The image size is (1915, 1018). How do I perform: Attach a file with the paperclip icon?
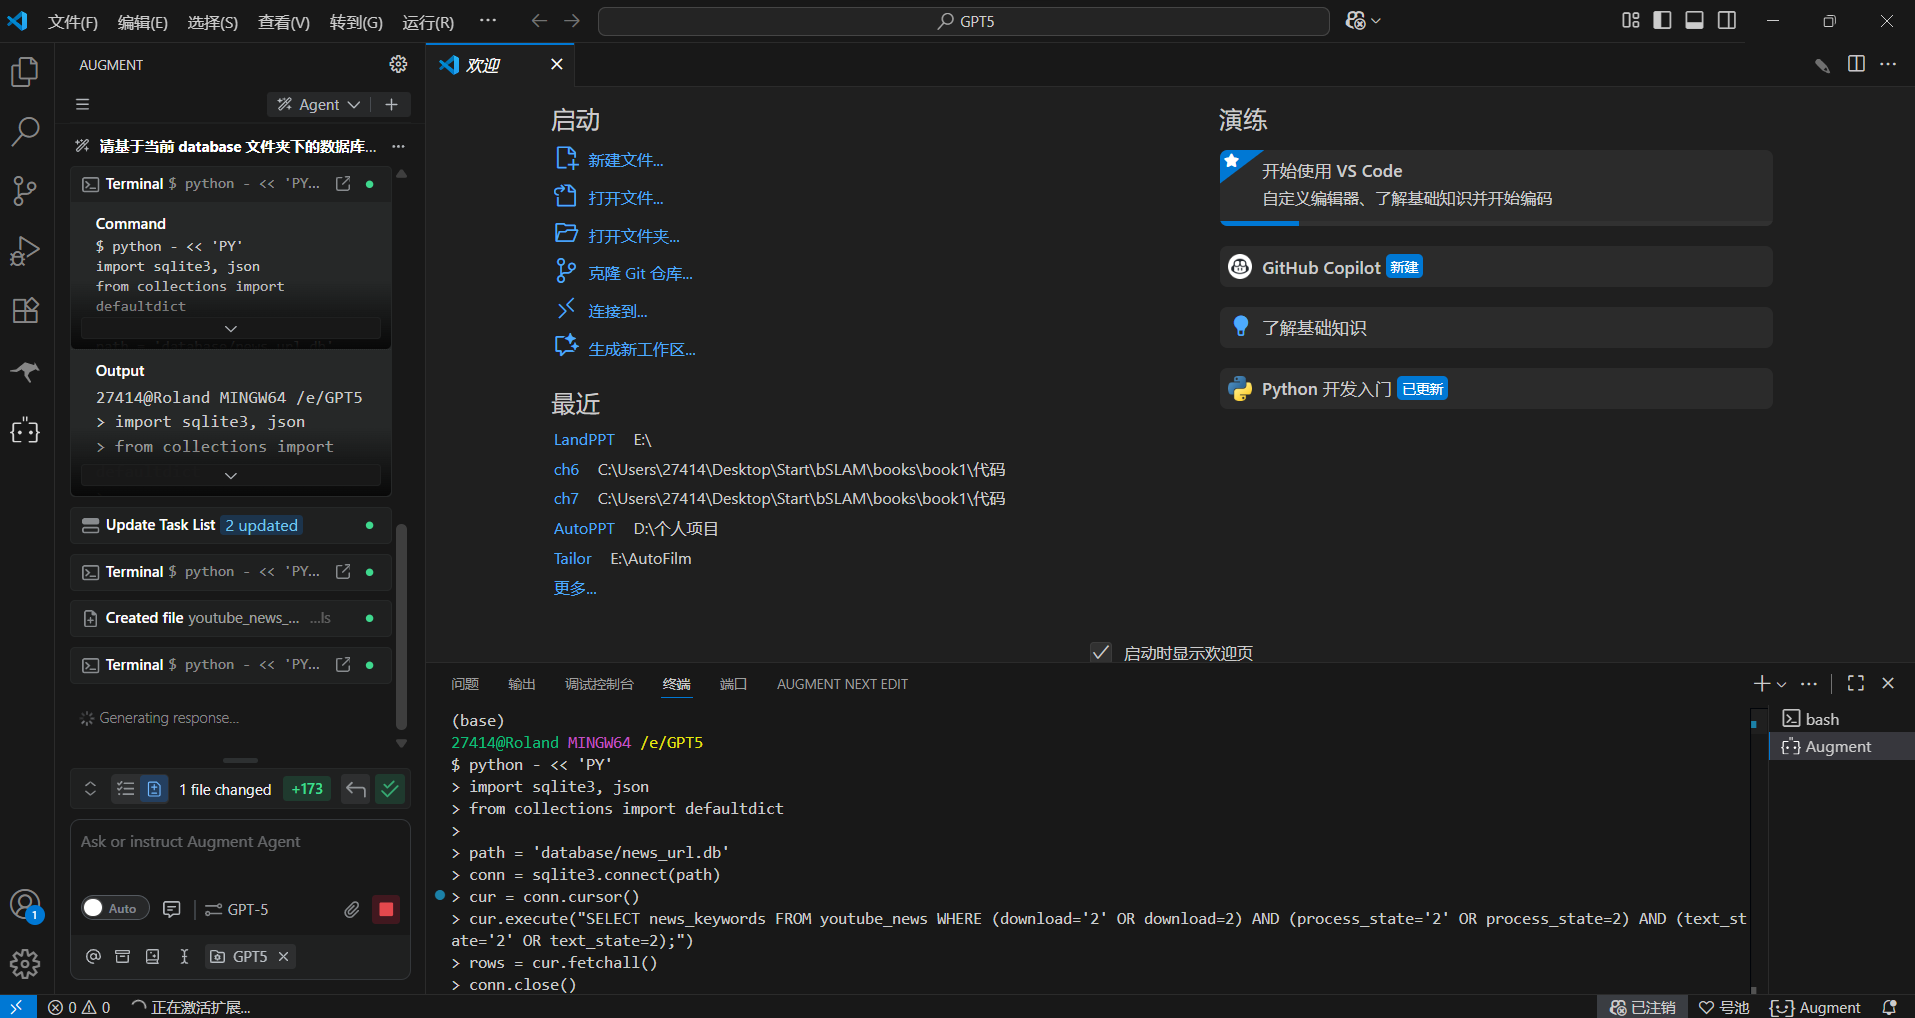click(352, 909)
